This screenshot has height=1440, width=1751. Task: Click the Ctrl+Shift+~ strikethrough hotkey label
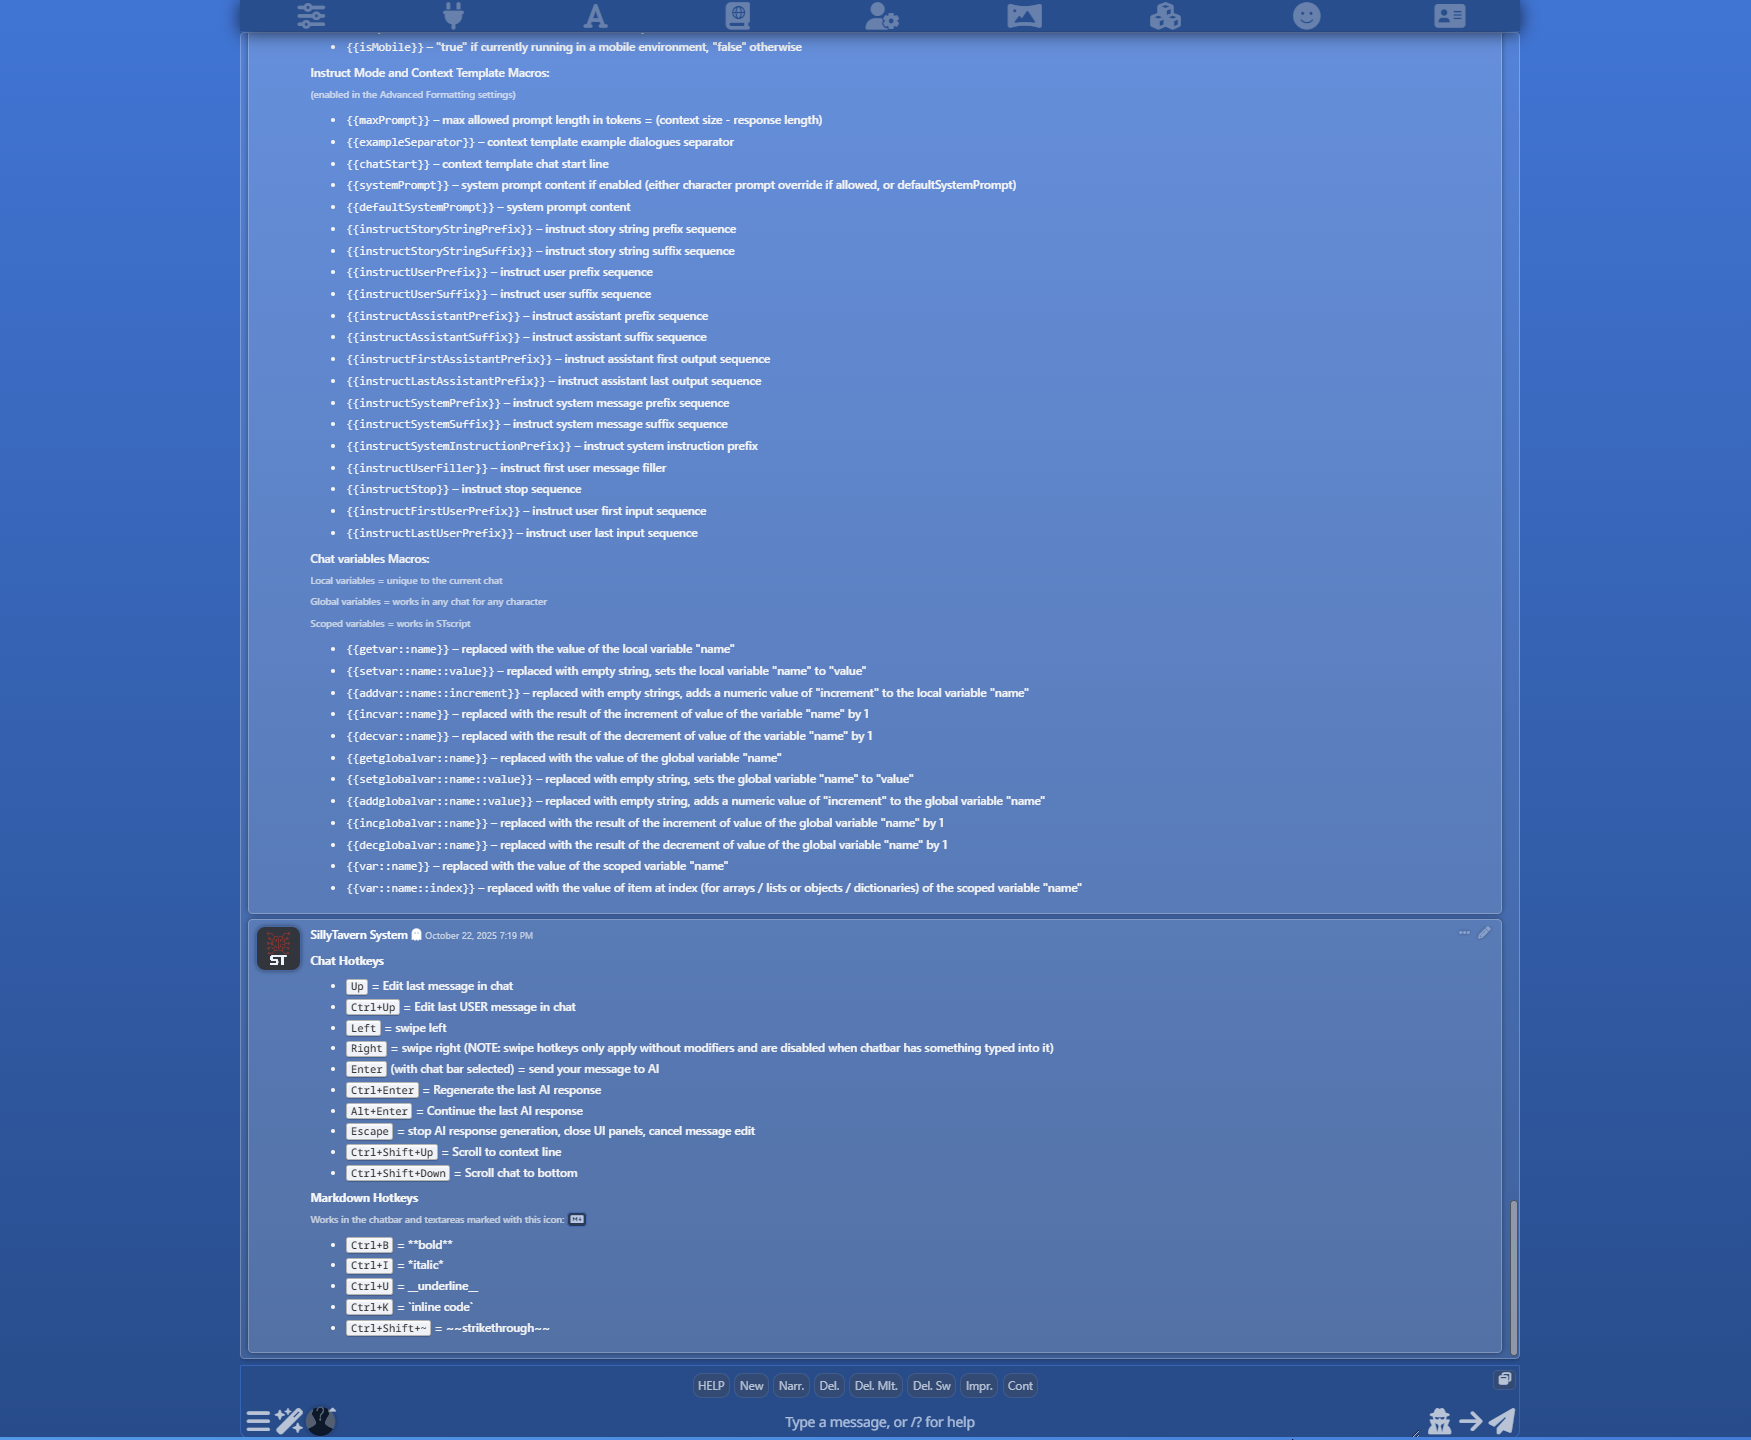(388, 1328)
